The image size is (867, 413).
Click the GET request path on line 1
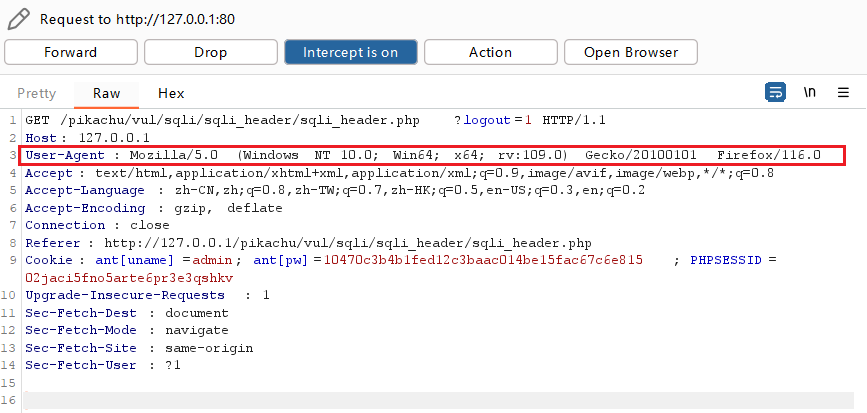[x=239, y=121]
